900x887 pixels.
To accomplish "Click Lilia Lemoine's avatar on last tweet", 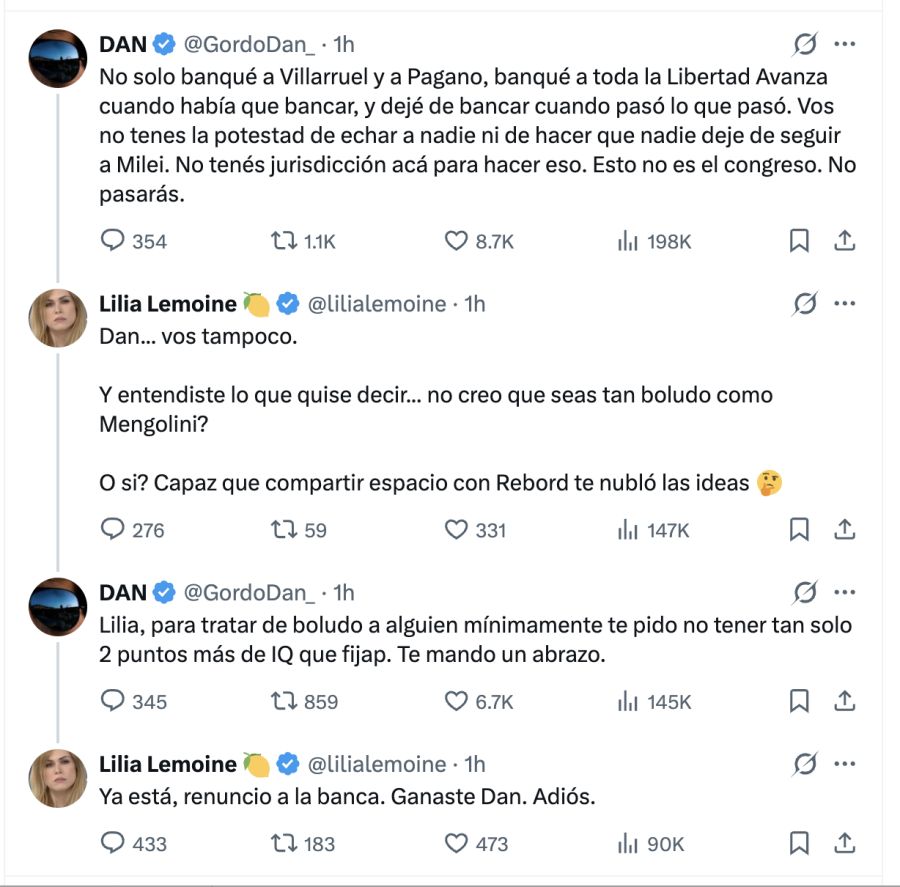I will click(x=58, y=778).
